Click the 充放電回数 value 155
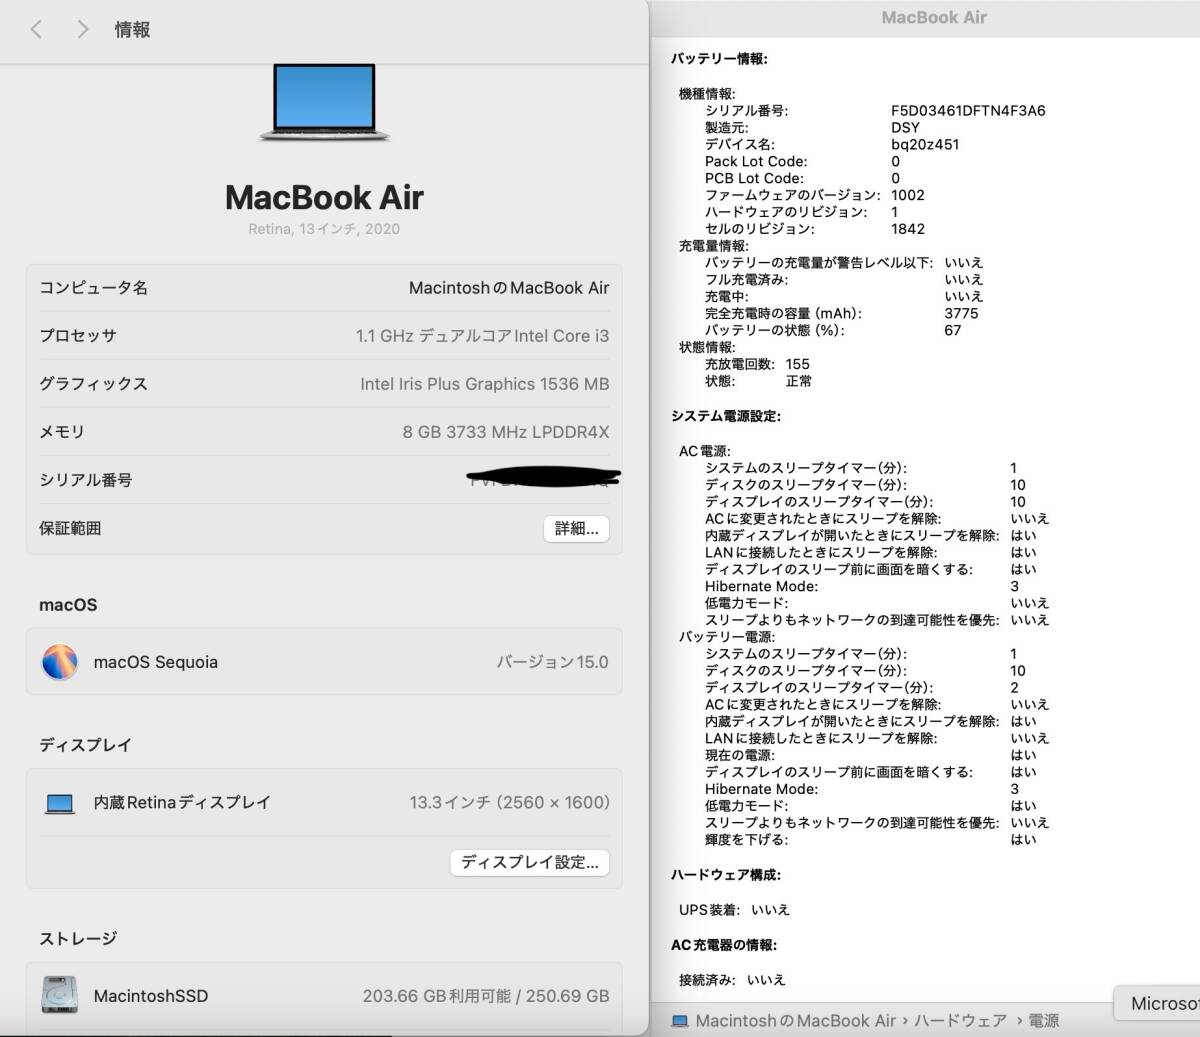The height and width of the screenshot is (1037, 1200). pyautogui.click(x=797, y=364)
